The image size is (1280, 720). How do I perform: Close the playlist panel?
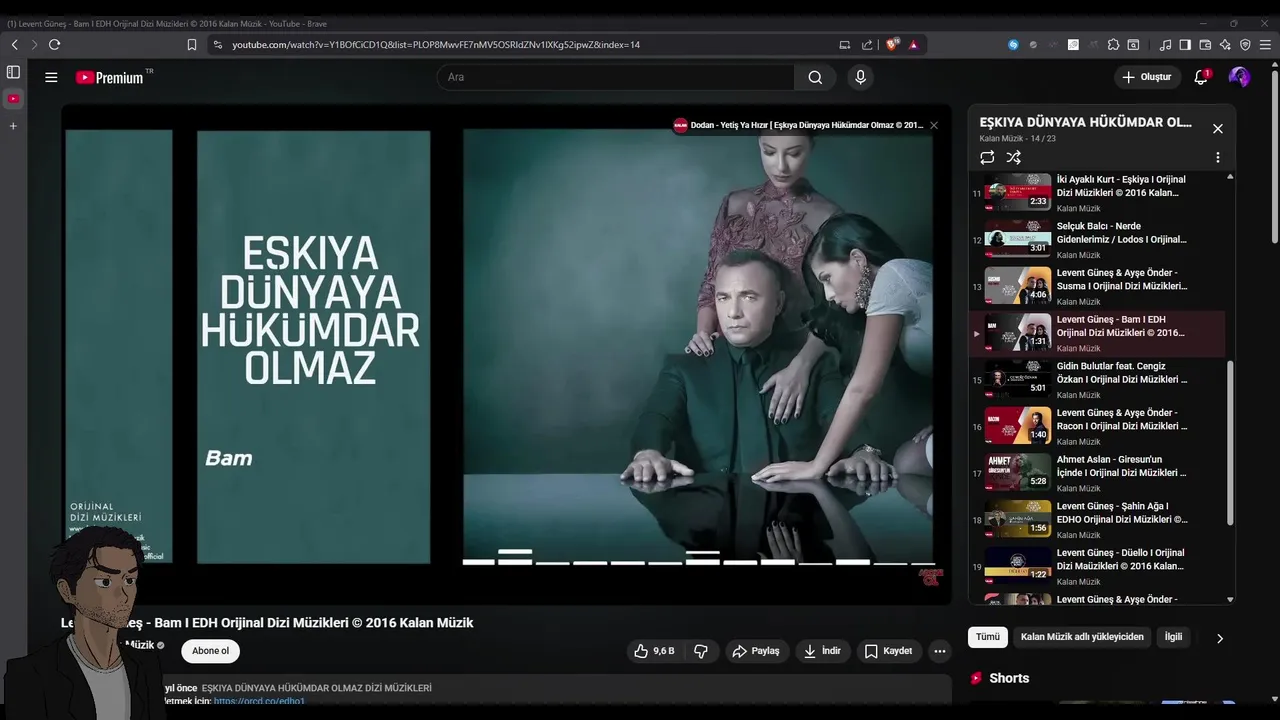point(1217,128)
